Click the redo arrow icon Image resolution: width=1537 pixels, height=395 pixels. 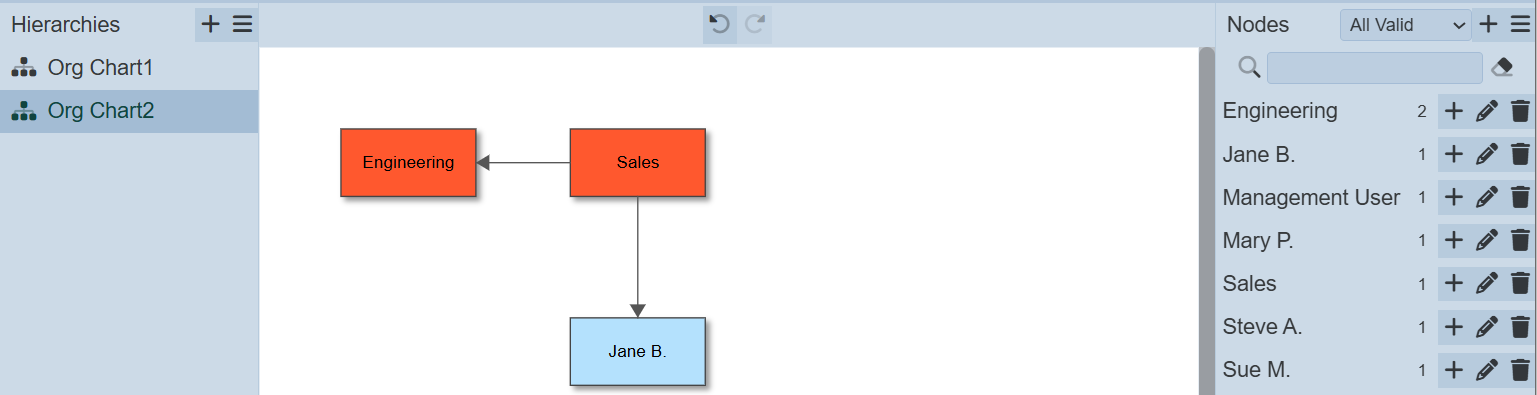point(755,25)
